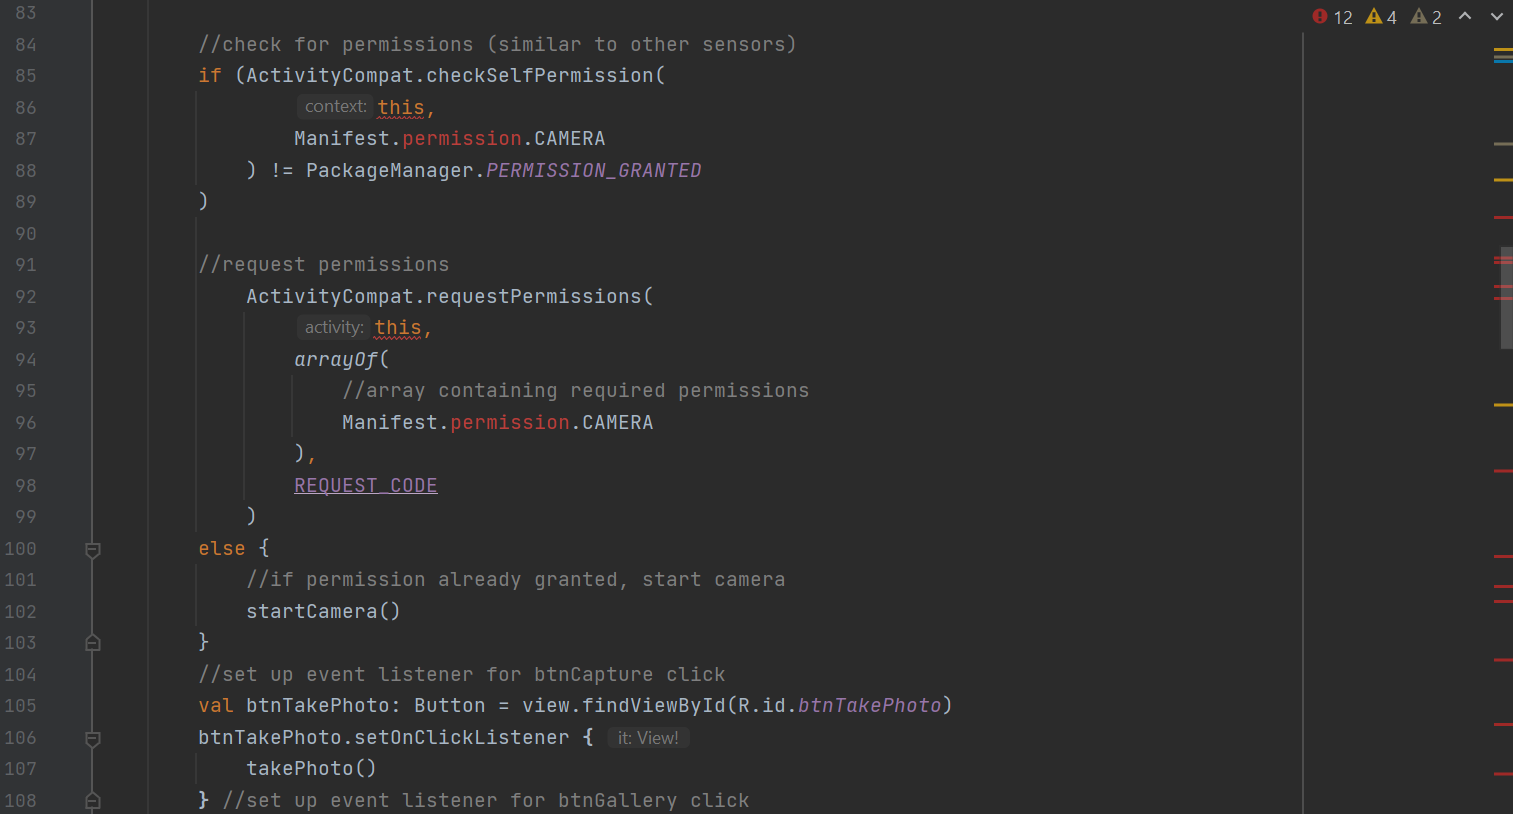
Task: Click the 'context:' parameter hint on line 86
Action: [x=336, y=106]
